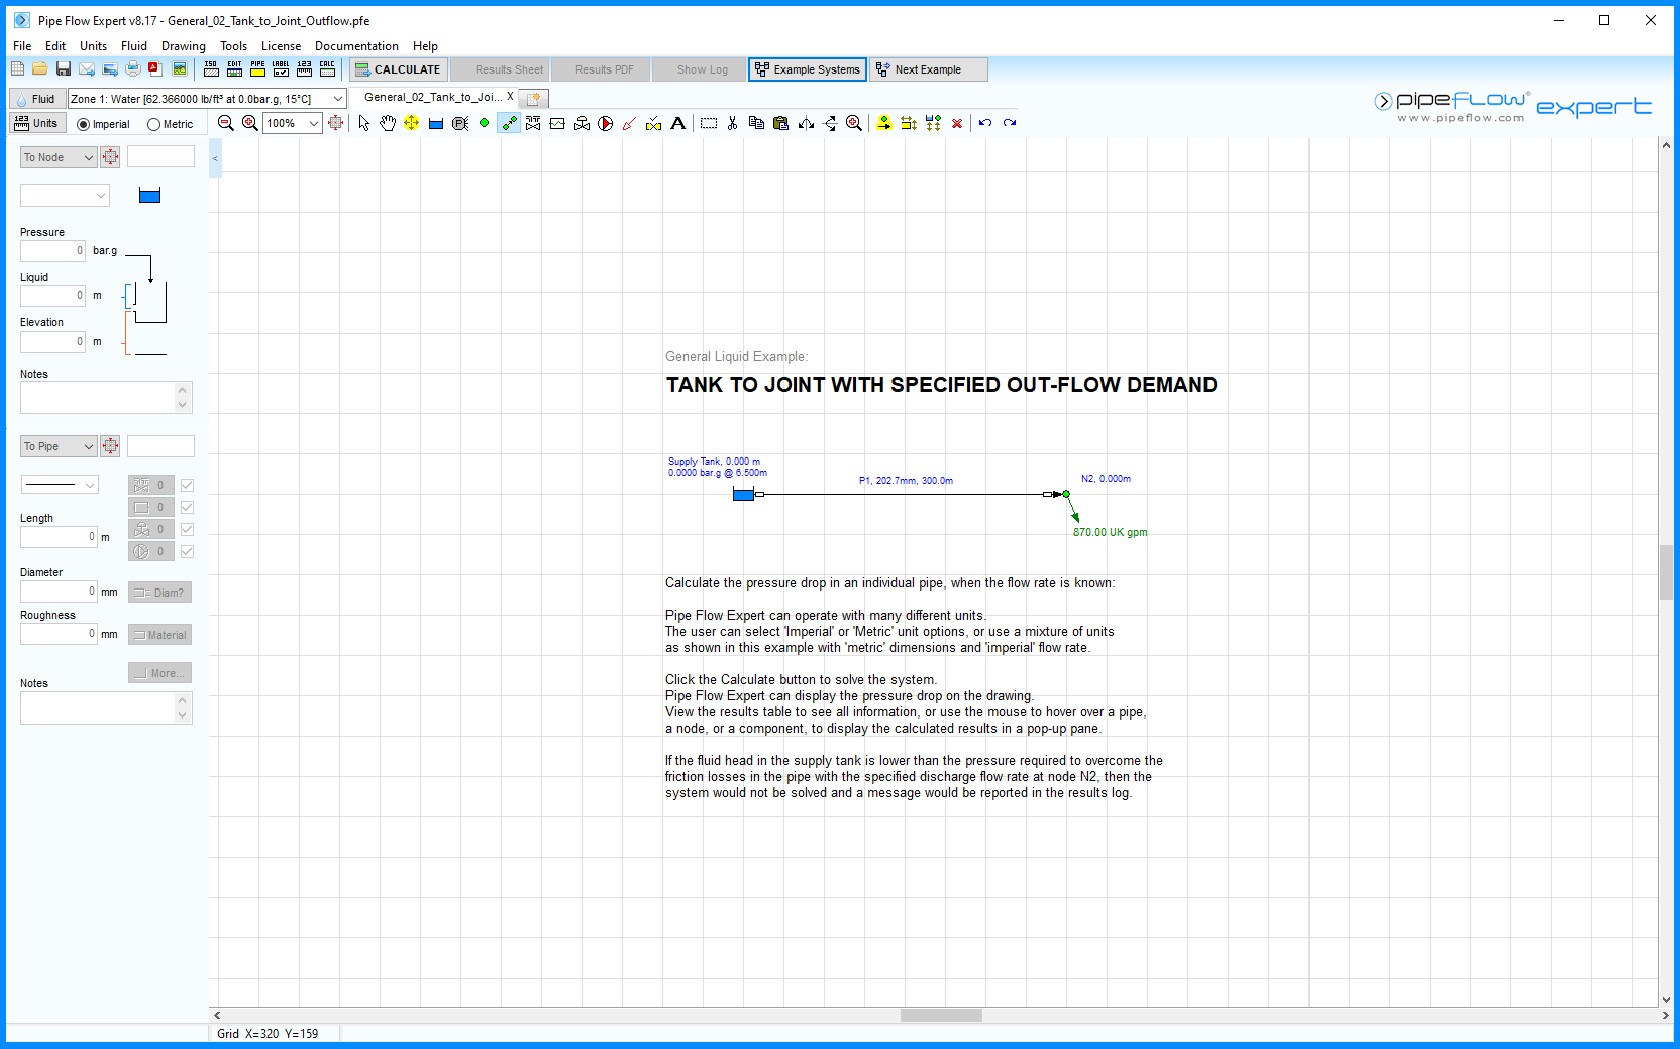The height and width of the screenshot is (1049, 1680).
Task: Click the Supply Tank on the drawing
Action: click(743, 494)
